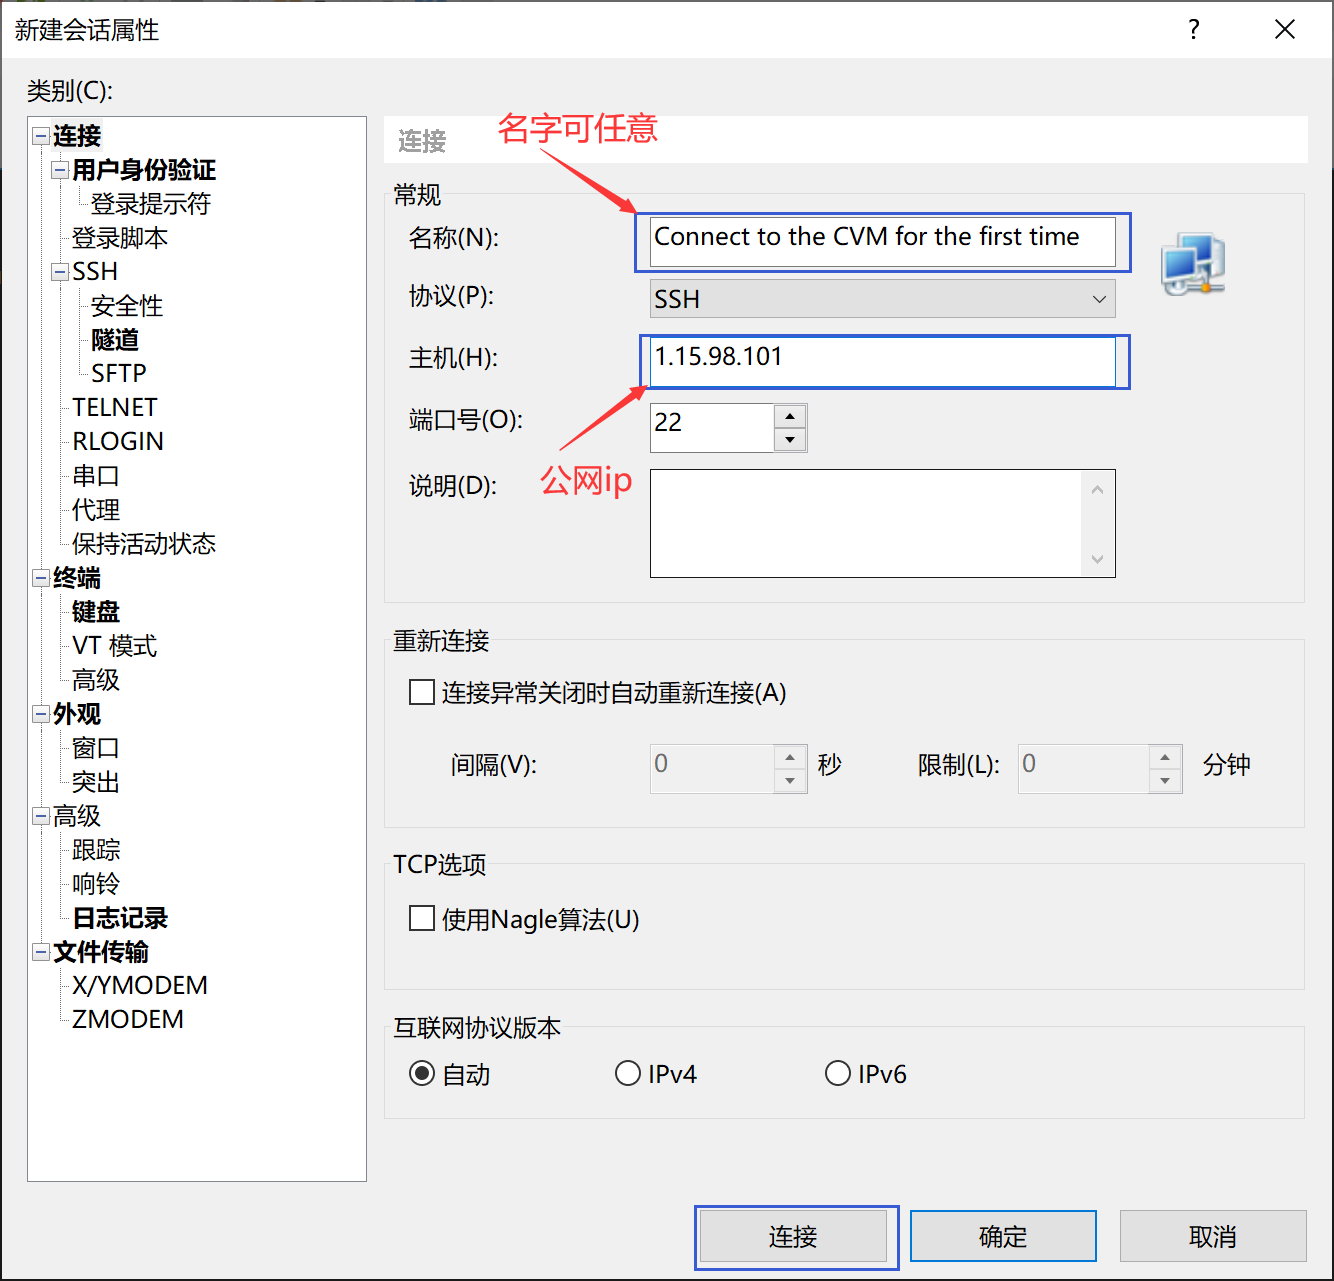This screenshot has height=1281, width=1334.
Task: Select 用户身份验证 in the tree
Action: [x=144, y=170]
